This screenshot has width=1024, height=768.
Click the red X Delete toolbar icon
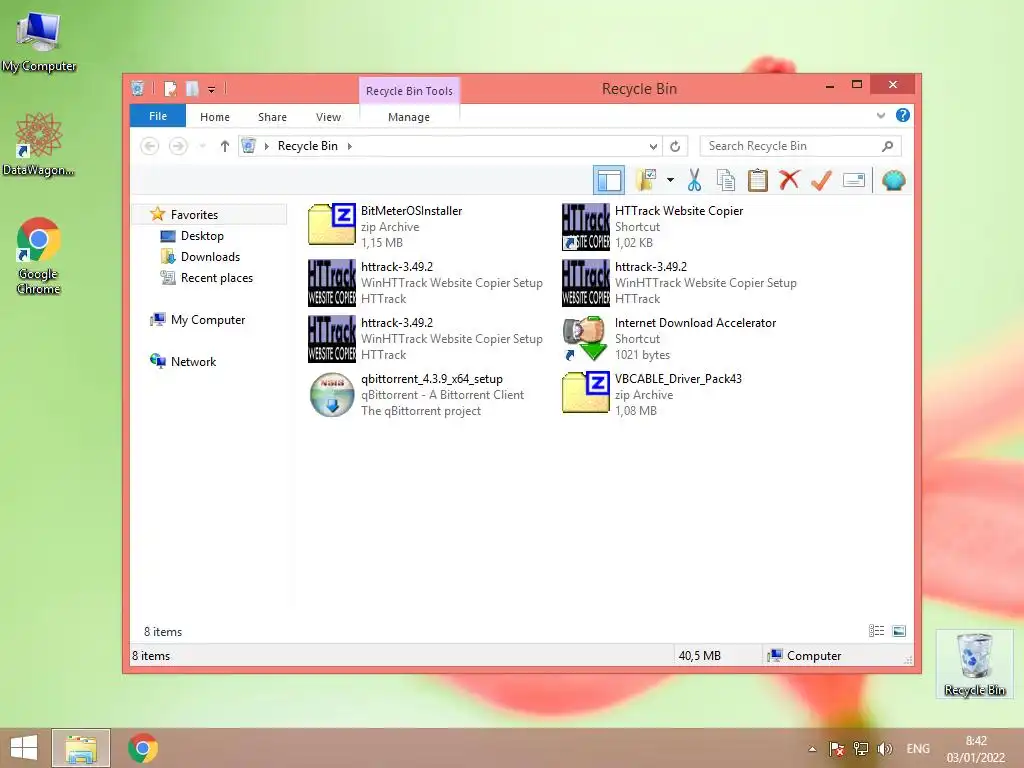tap(789, 180)
